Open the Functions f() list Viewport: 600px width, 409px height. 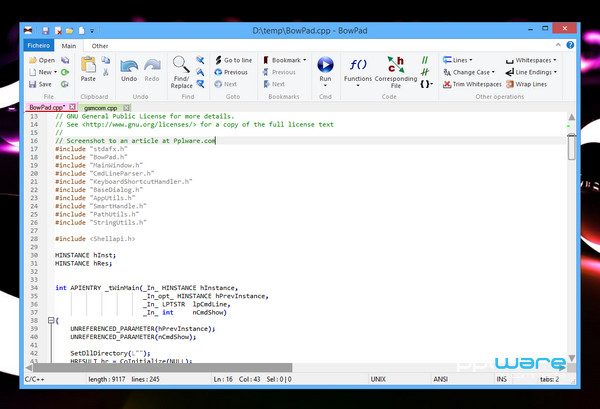click(358, 72)
